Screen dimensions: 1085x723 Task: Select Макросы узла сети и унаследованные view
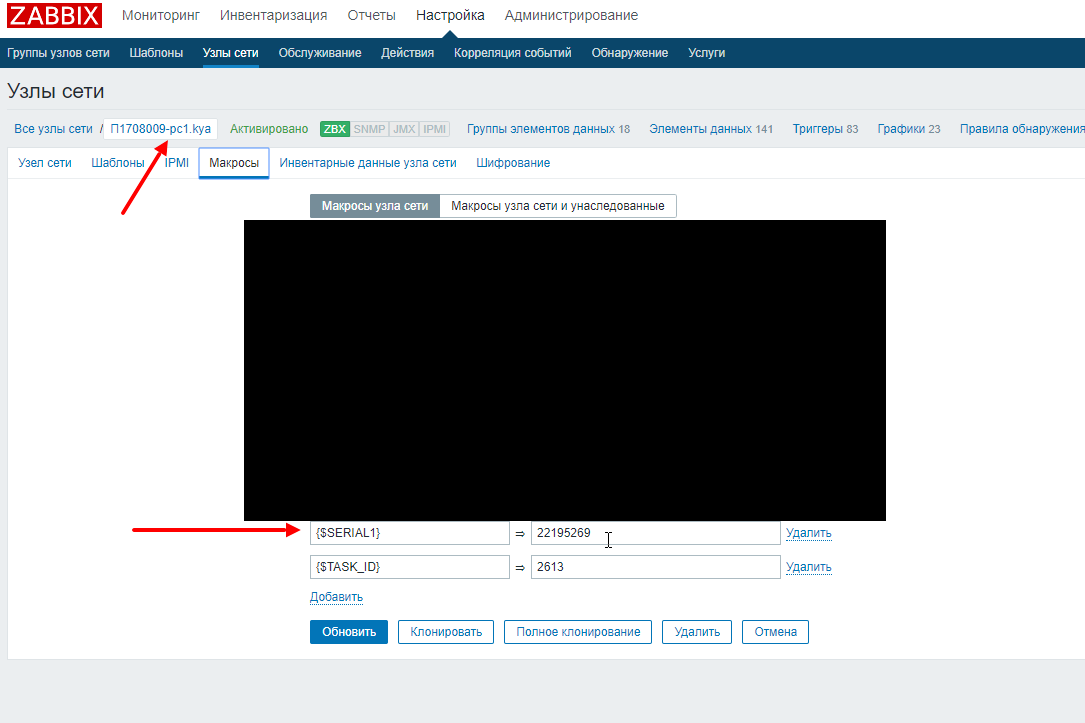(x=558, y=205)
